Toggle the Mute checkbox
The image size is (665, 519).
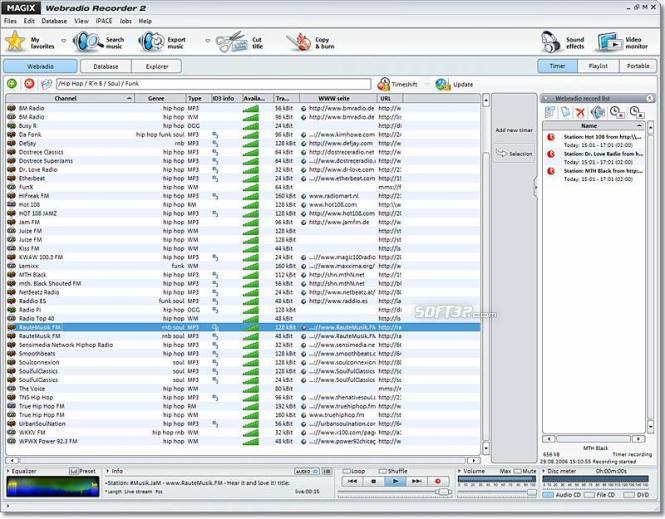517,471
